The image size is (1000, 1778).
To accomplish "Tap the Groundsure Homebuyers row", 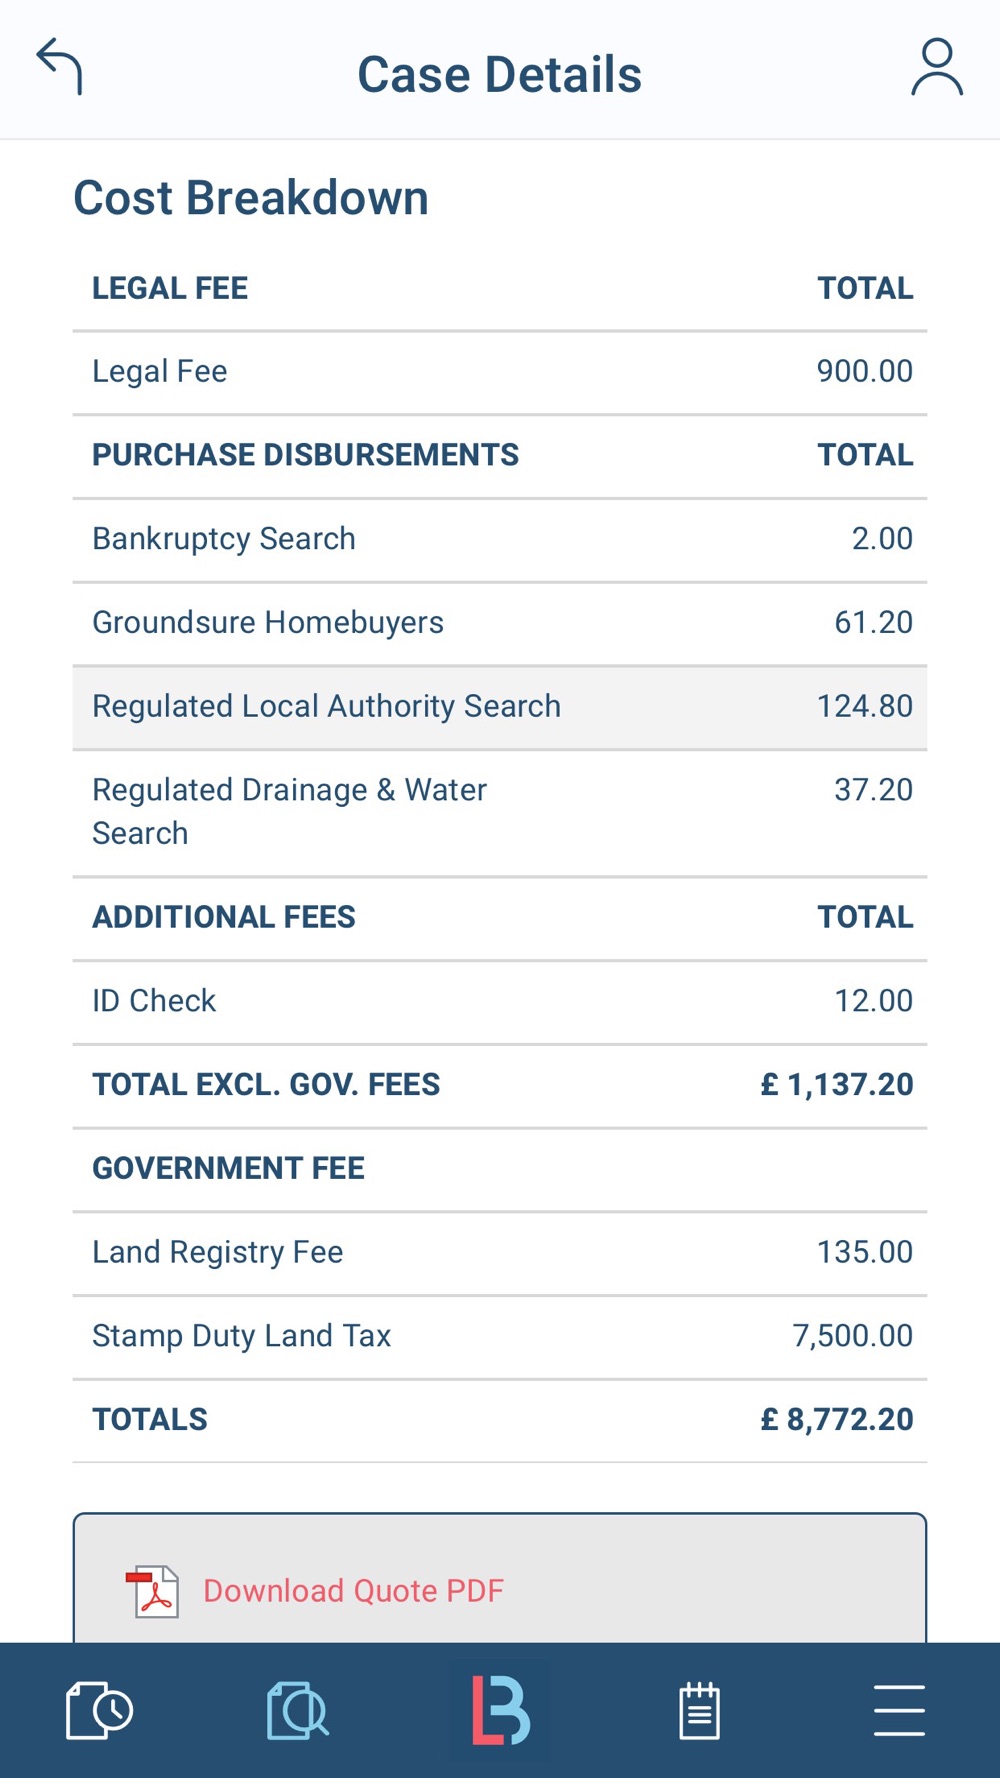I will (499, 623).
